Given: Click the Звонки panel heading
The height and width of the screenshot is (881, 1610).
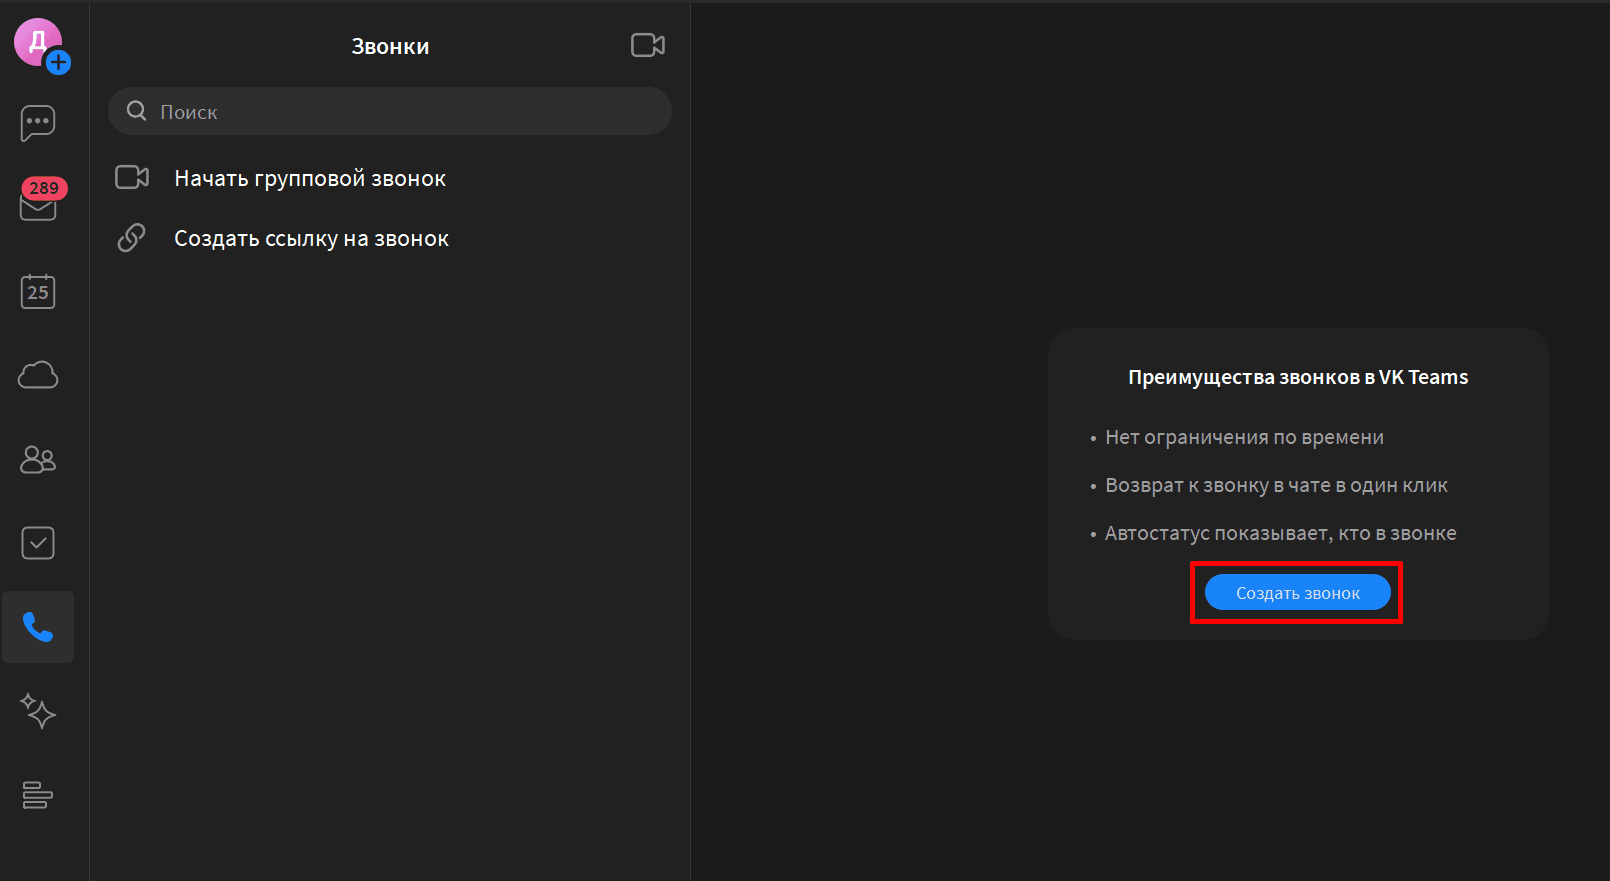Looking at the screenshot, I should tap(390, 46).
